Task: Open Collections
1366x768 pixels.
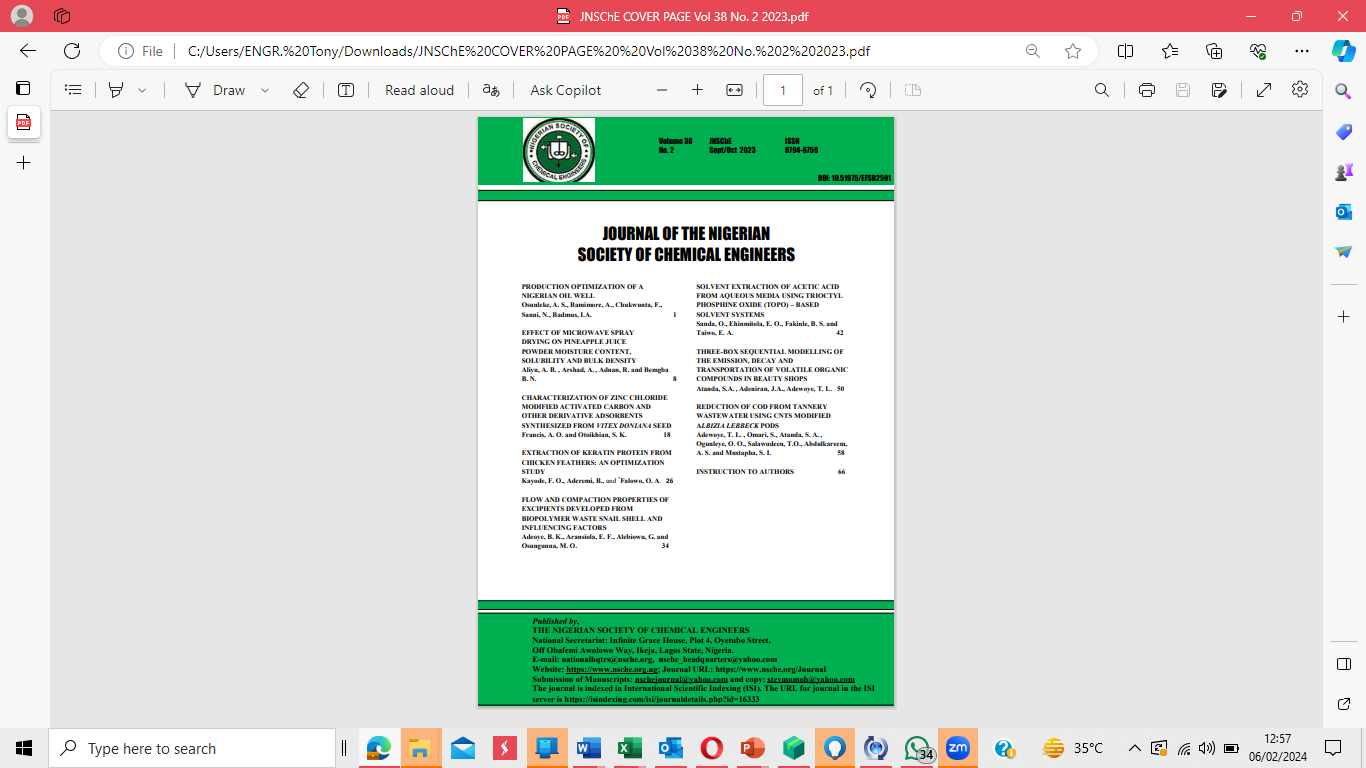Action: coord(1214,51)
